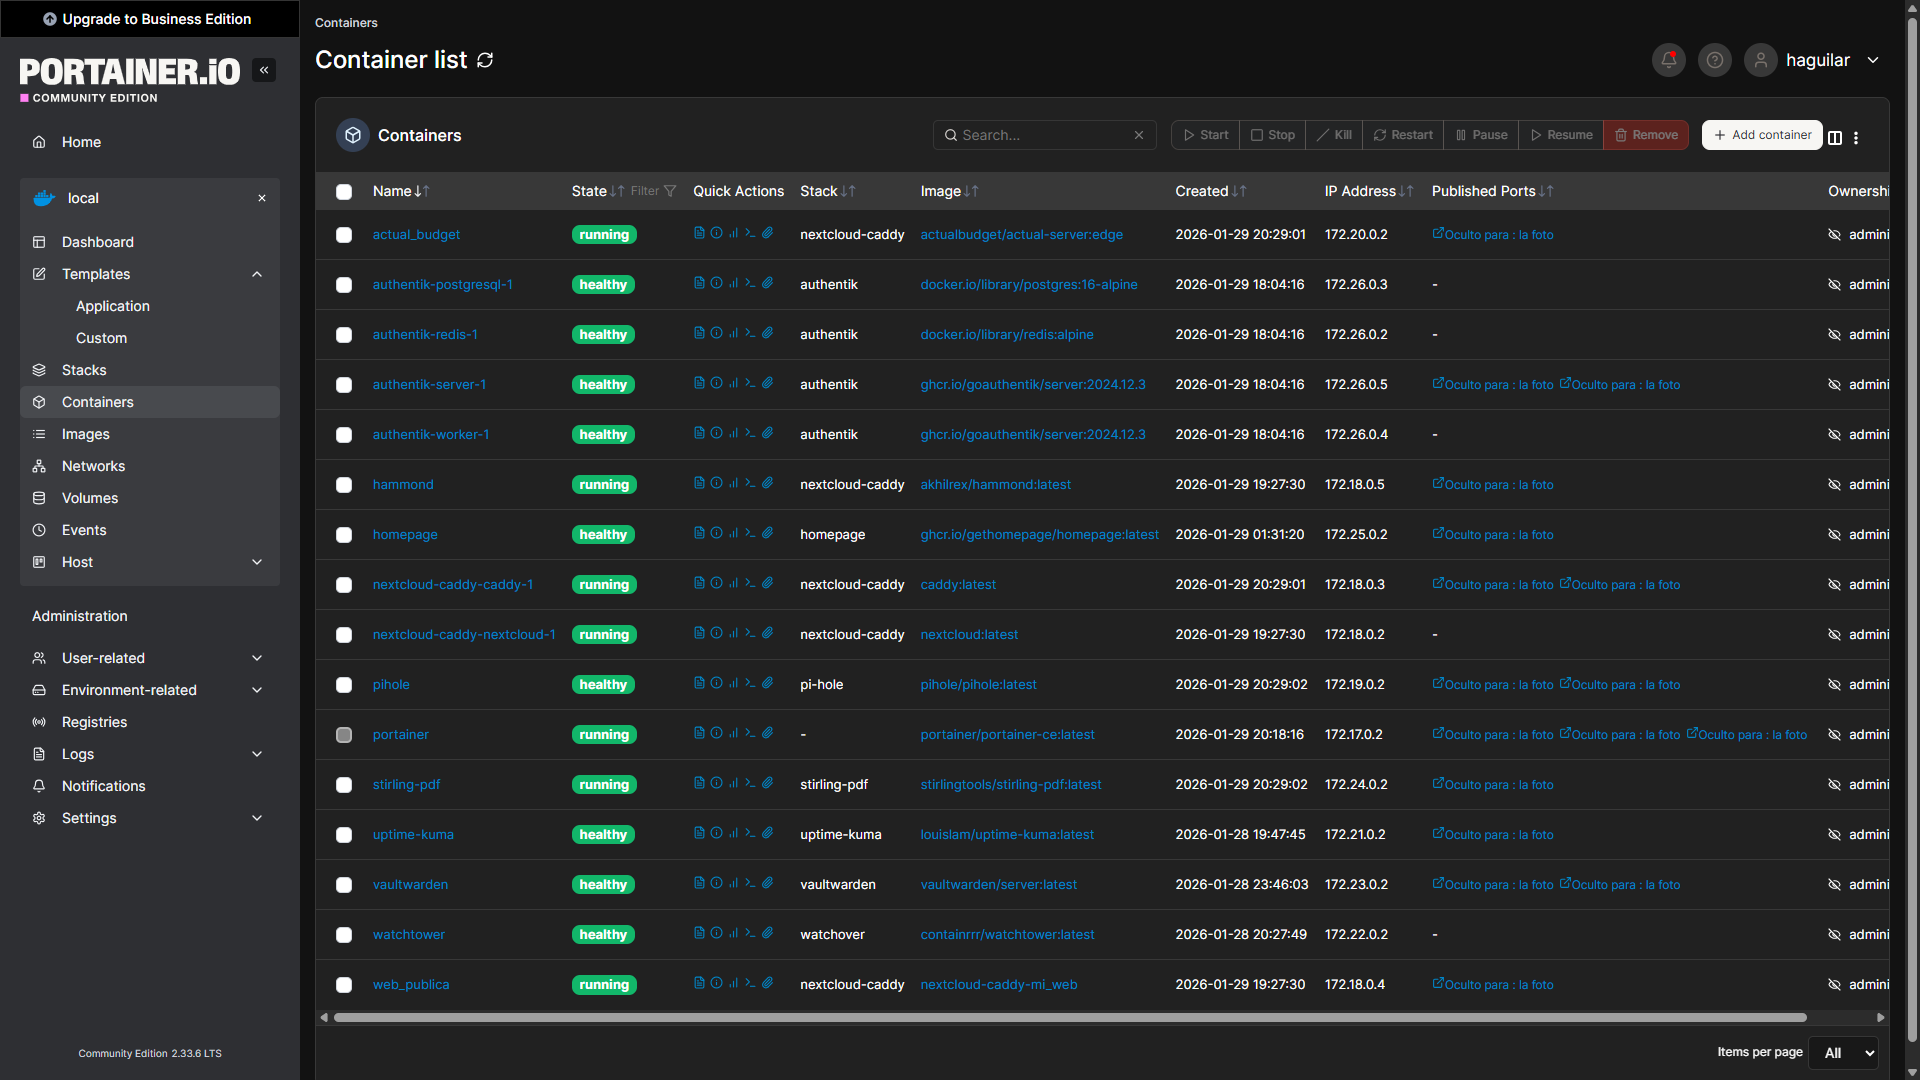Inspect the homepage container

(x=716, y=533)
